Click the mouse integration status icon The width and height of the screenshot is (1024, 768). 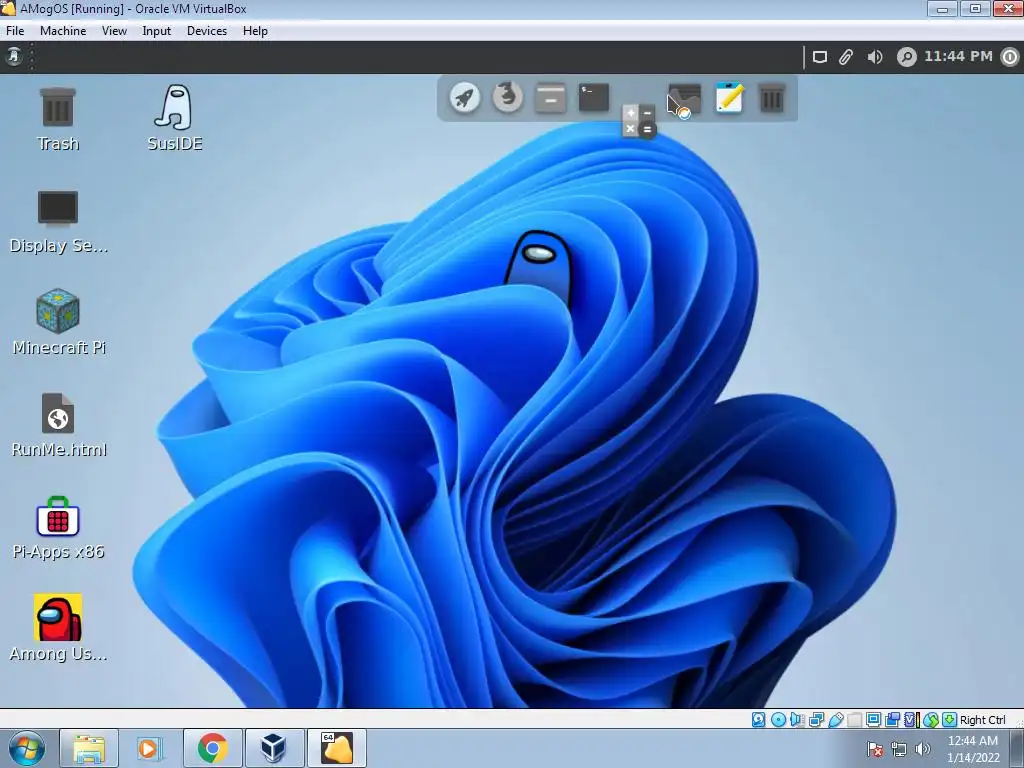[931, 720]
